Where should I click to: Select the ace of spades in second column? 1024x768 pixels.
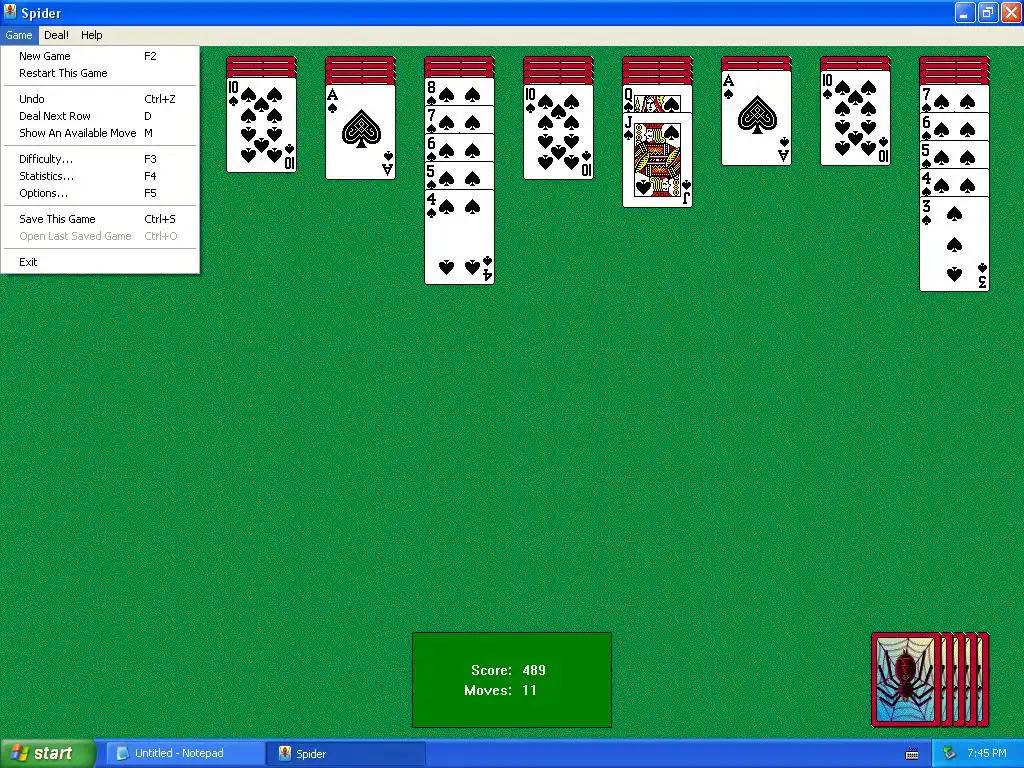[x=360, y=131]
